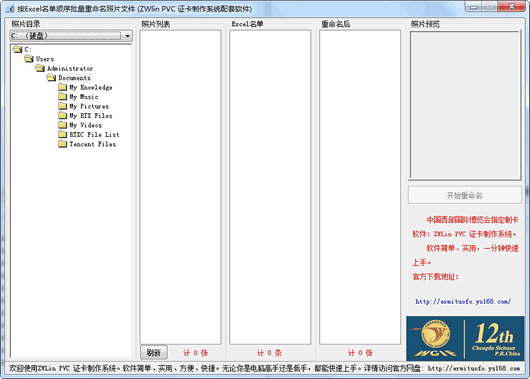
Task: Click the Tencent Files folder name
Action: pos(93,144)
